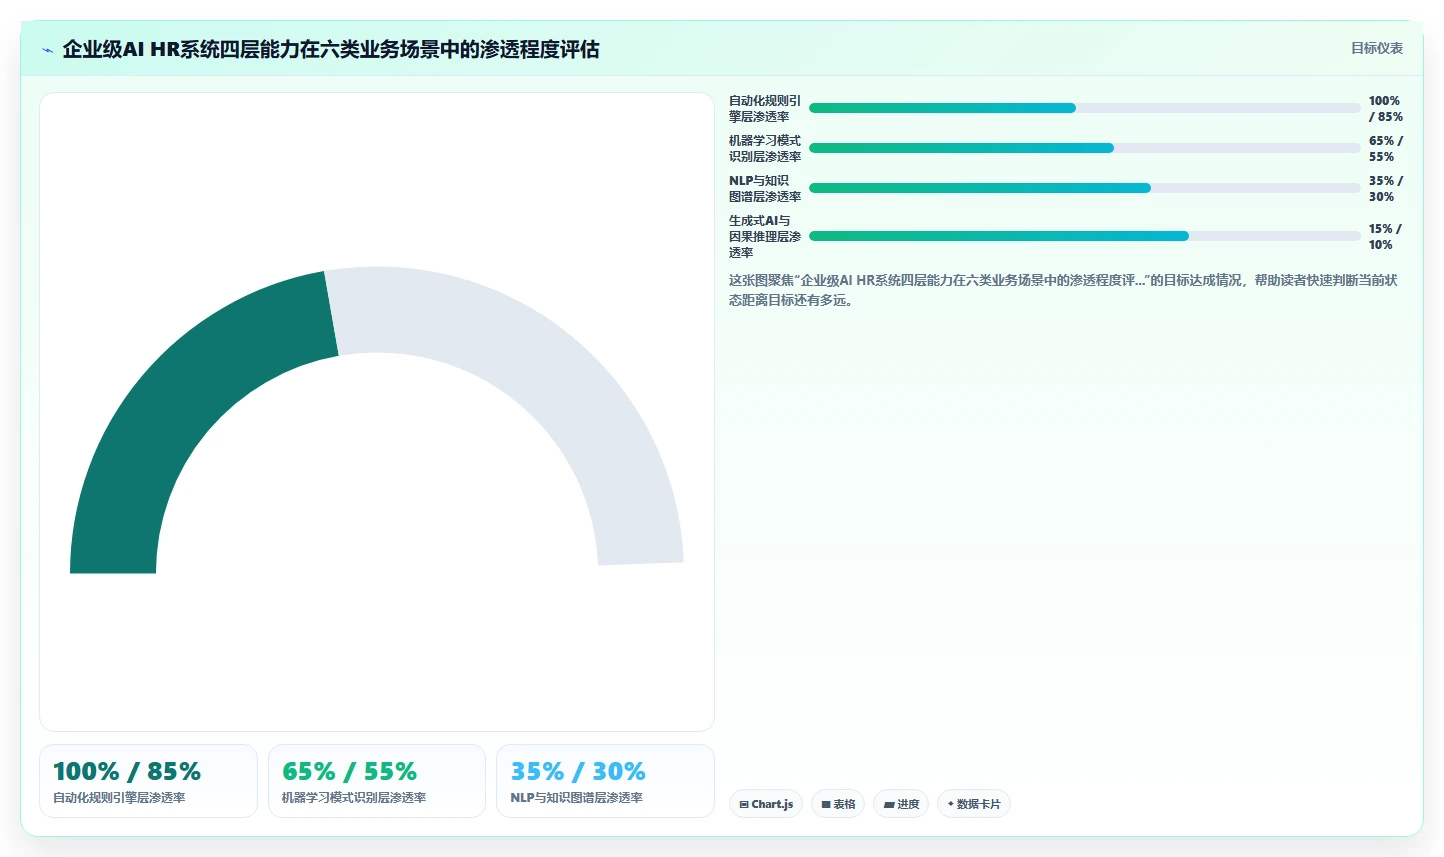1444x857 pixels.
Task: Open the 100% / 85% data card
Action: pyautogui.click(x=148, y=781)
